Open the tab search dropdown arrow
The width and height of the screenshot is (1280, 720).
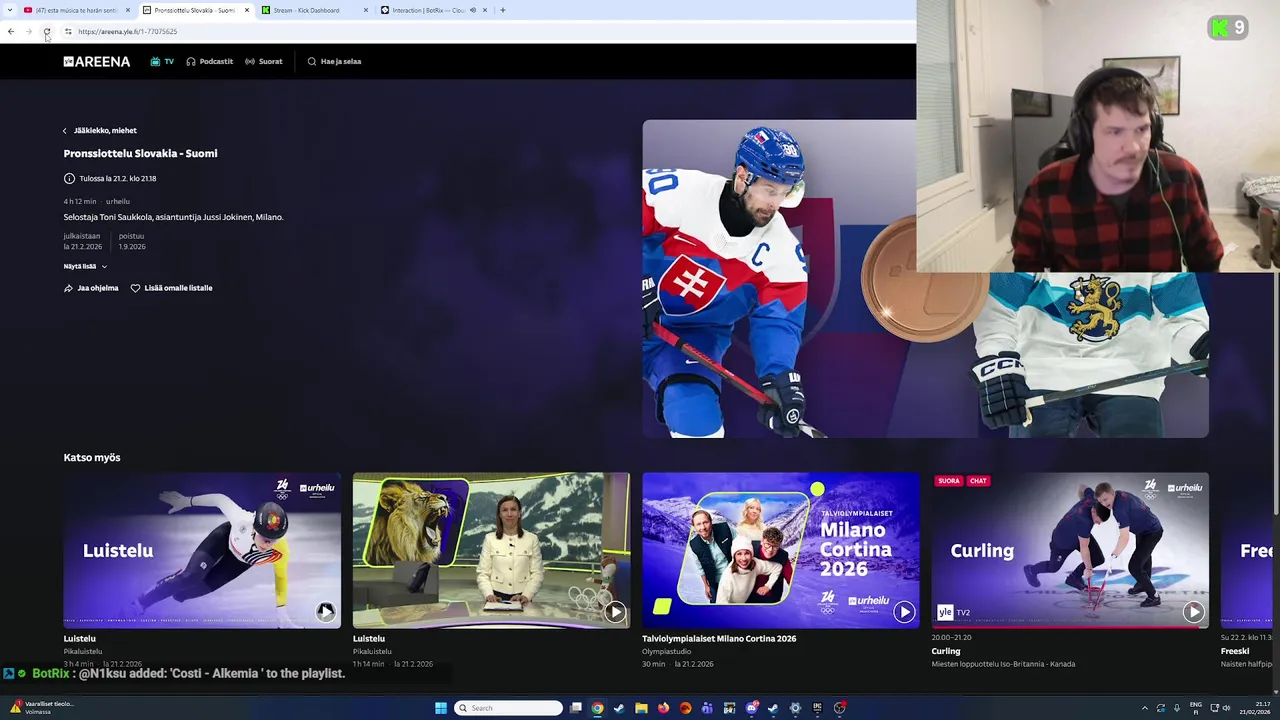point(9,10)
